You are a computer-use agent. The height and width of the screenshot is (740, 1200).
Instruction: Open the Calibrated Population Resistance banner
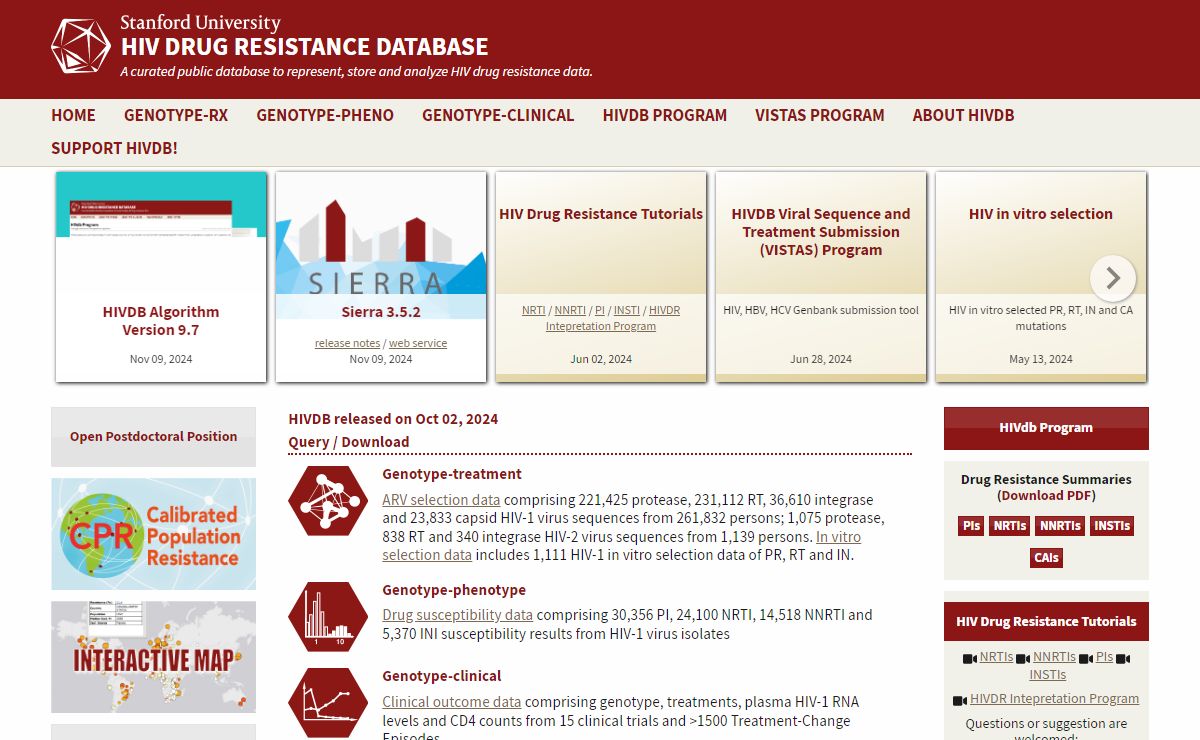pyautogui.click(x=153, y=534)
